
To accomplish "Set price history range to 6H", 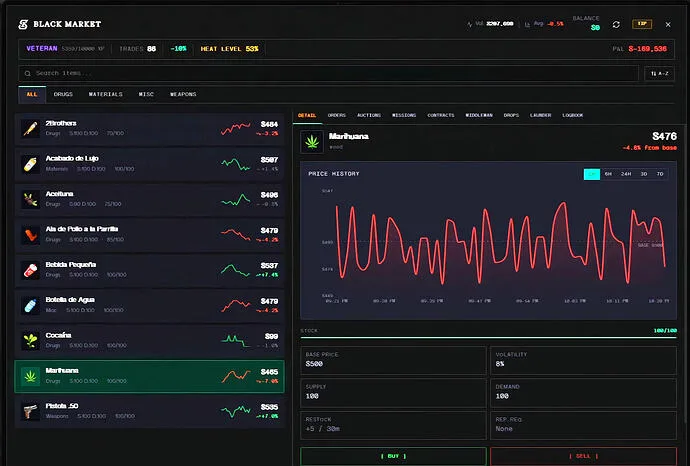I will click(608, 174).
